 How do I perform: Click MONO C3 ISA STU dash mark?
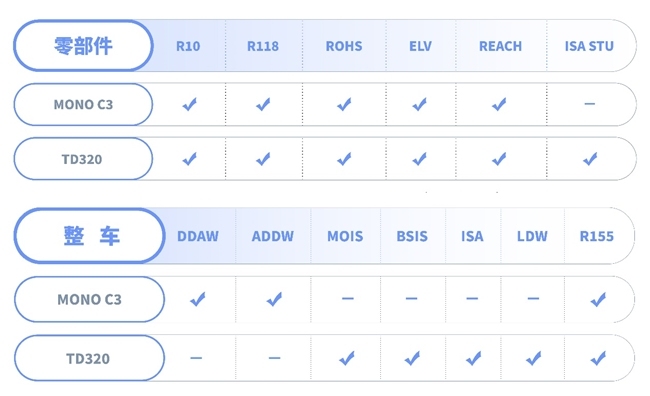589,104
